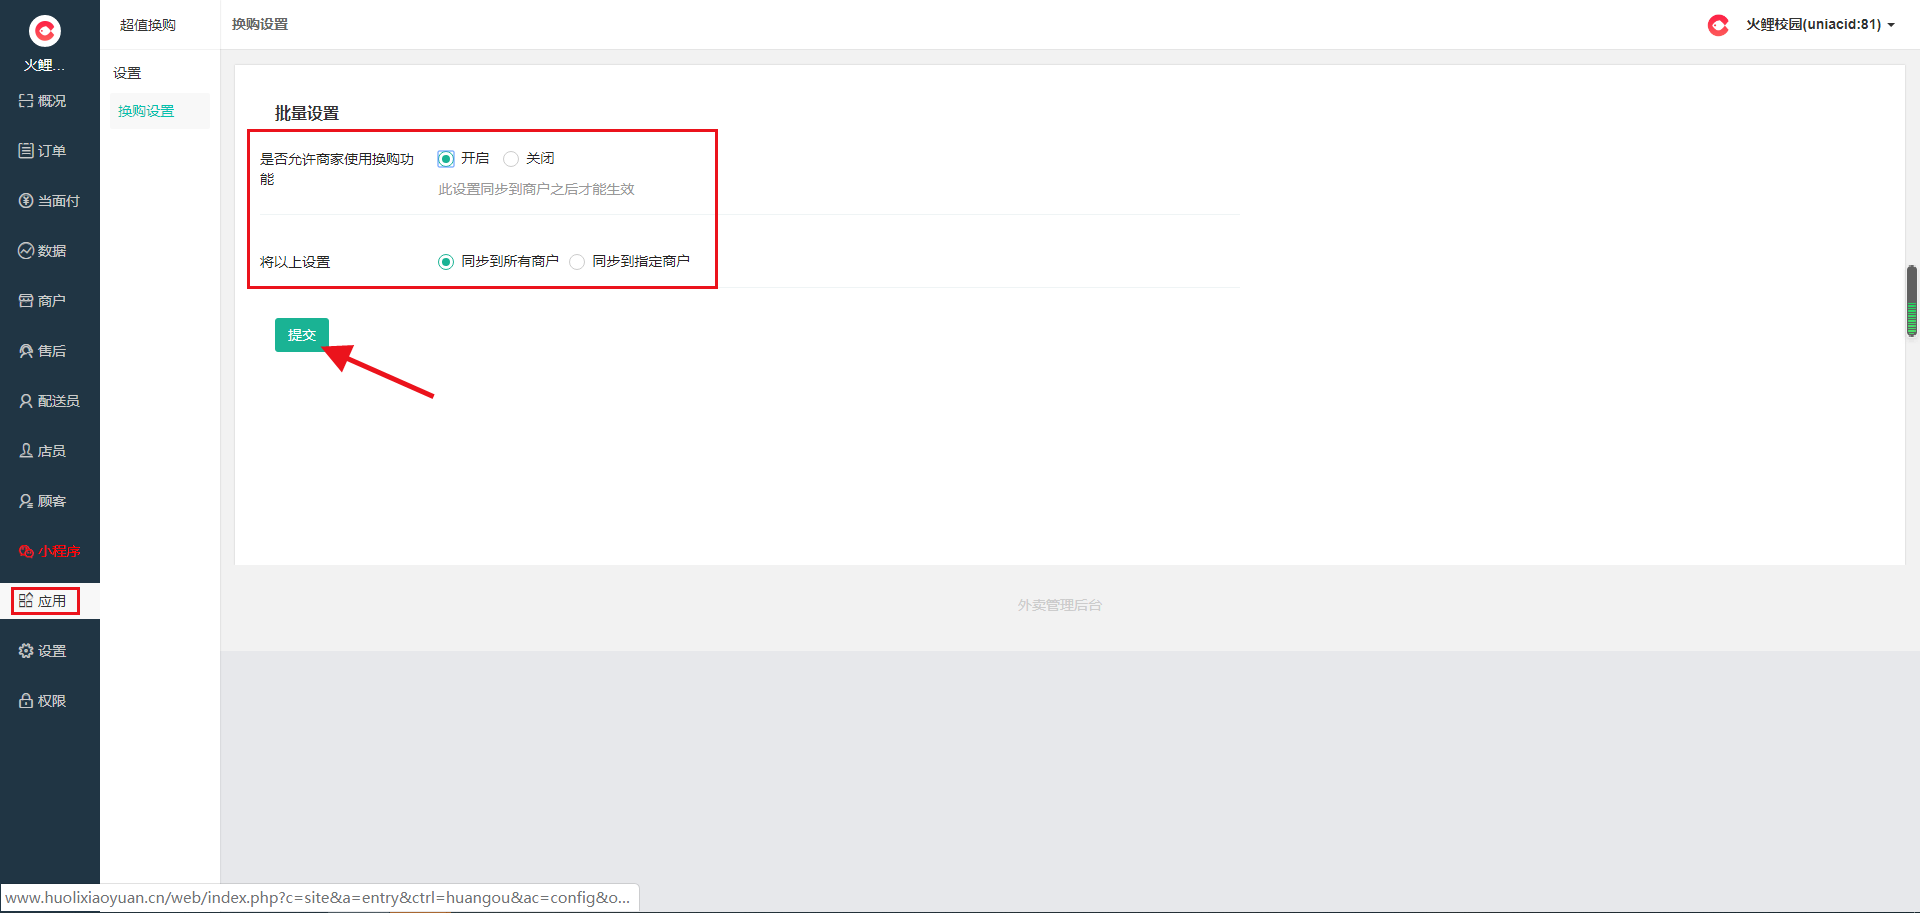Open the 权限 permissions lock item
The width and height of the screenshot is (1920, 913).
click(42, 701)
